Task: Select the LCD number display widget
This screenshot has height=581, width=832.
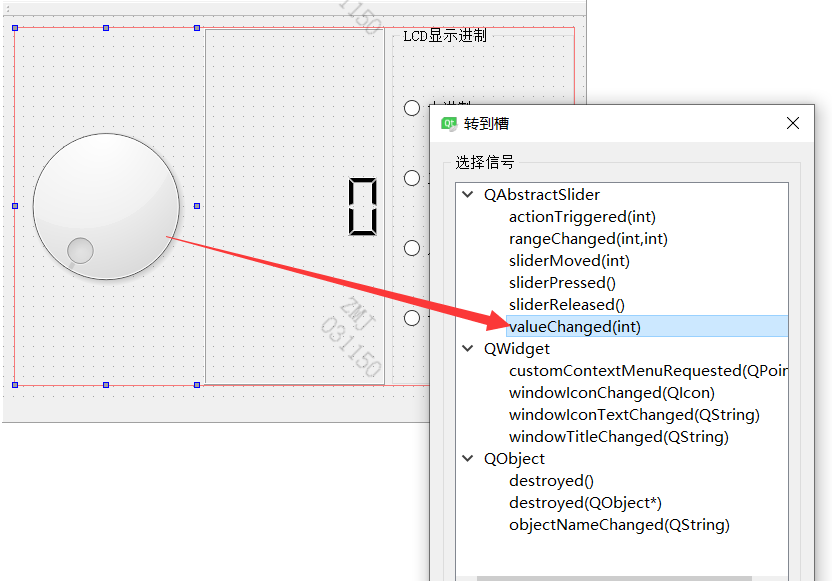Action: coord(363,207)
